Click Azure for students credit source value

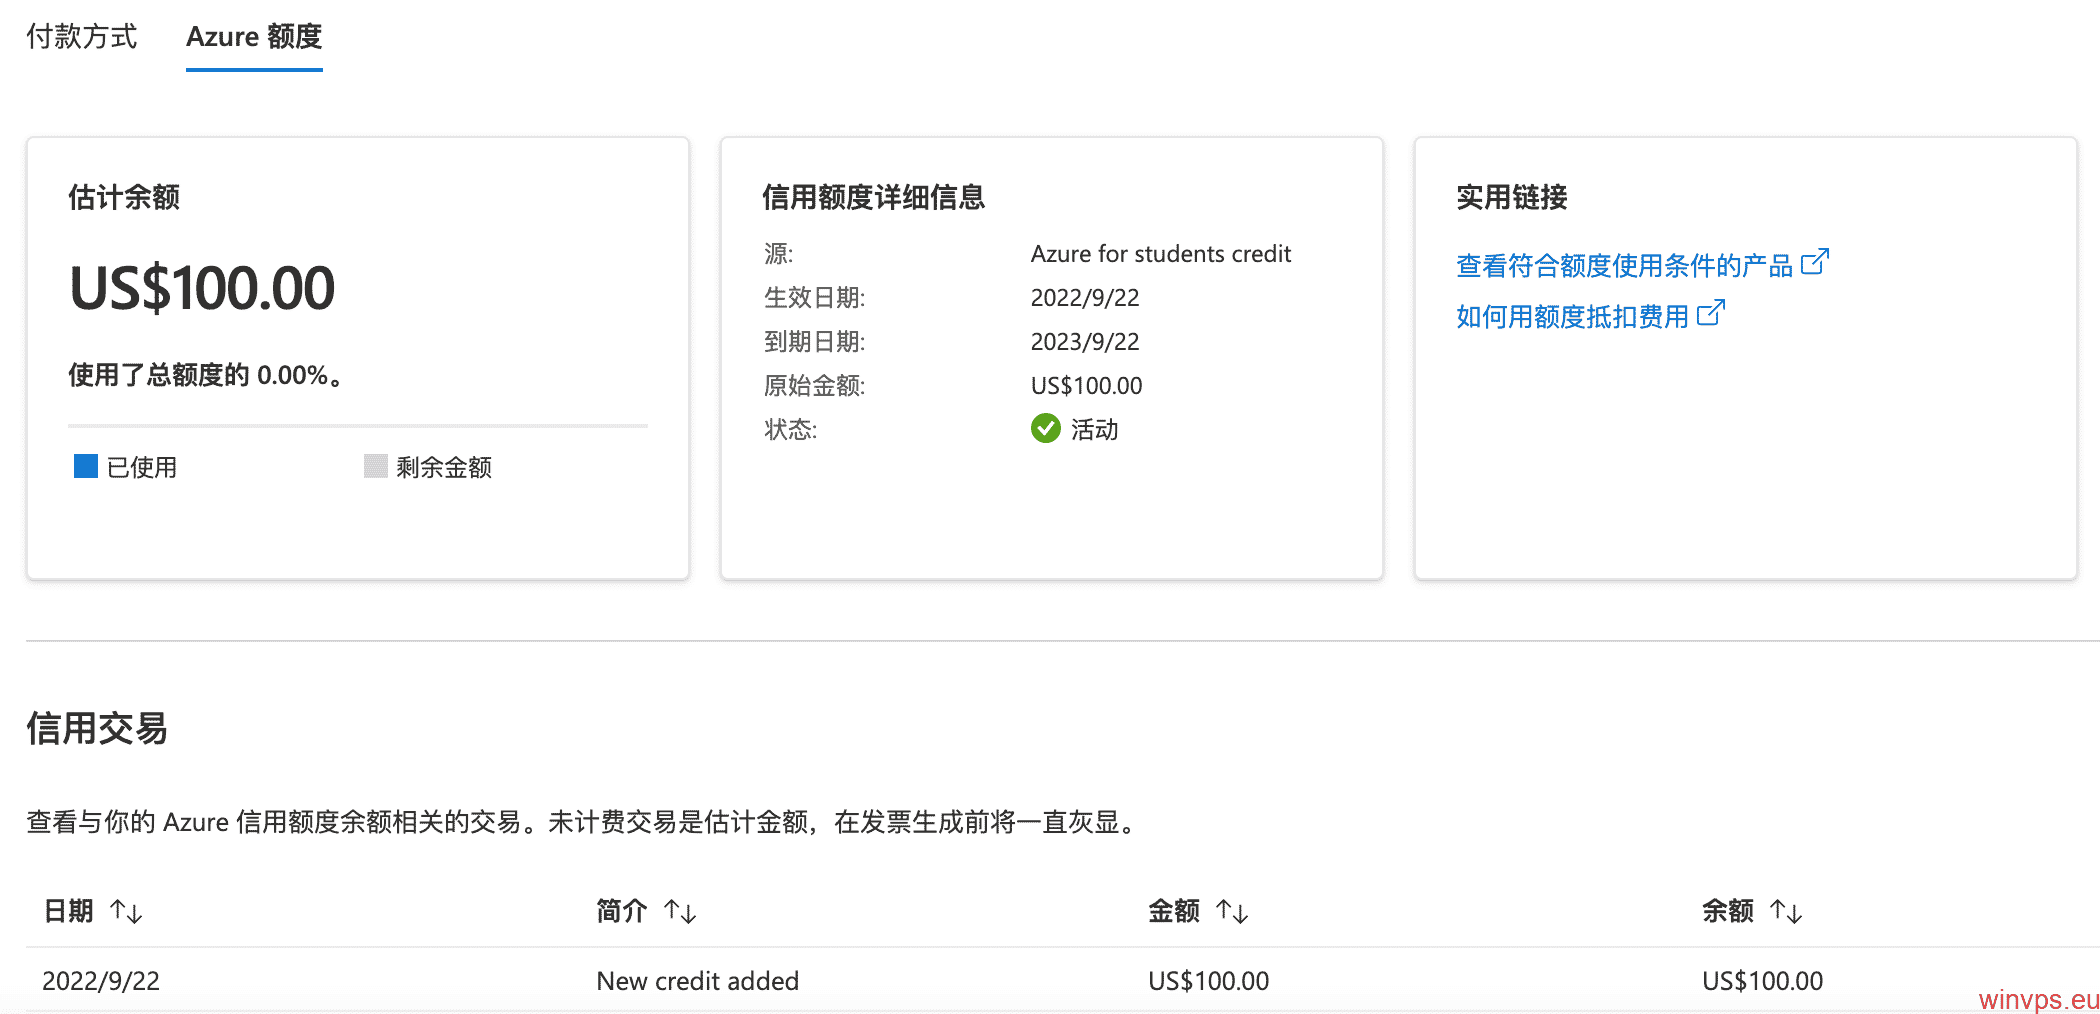(1161, 254)
